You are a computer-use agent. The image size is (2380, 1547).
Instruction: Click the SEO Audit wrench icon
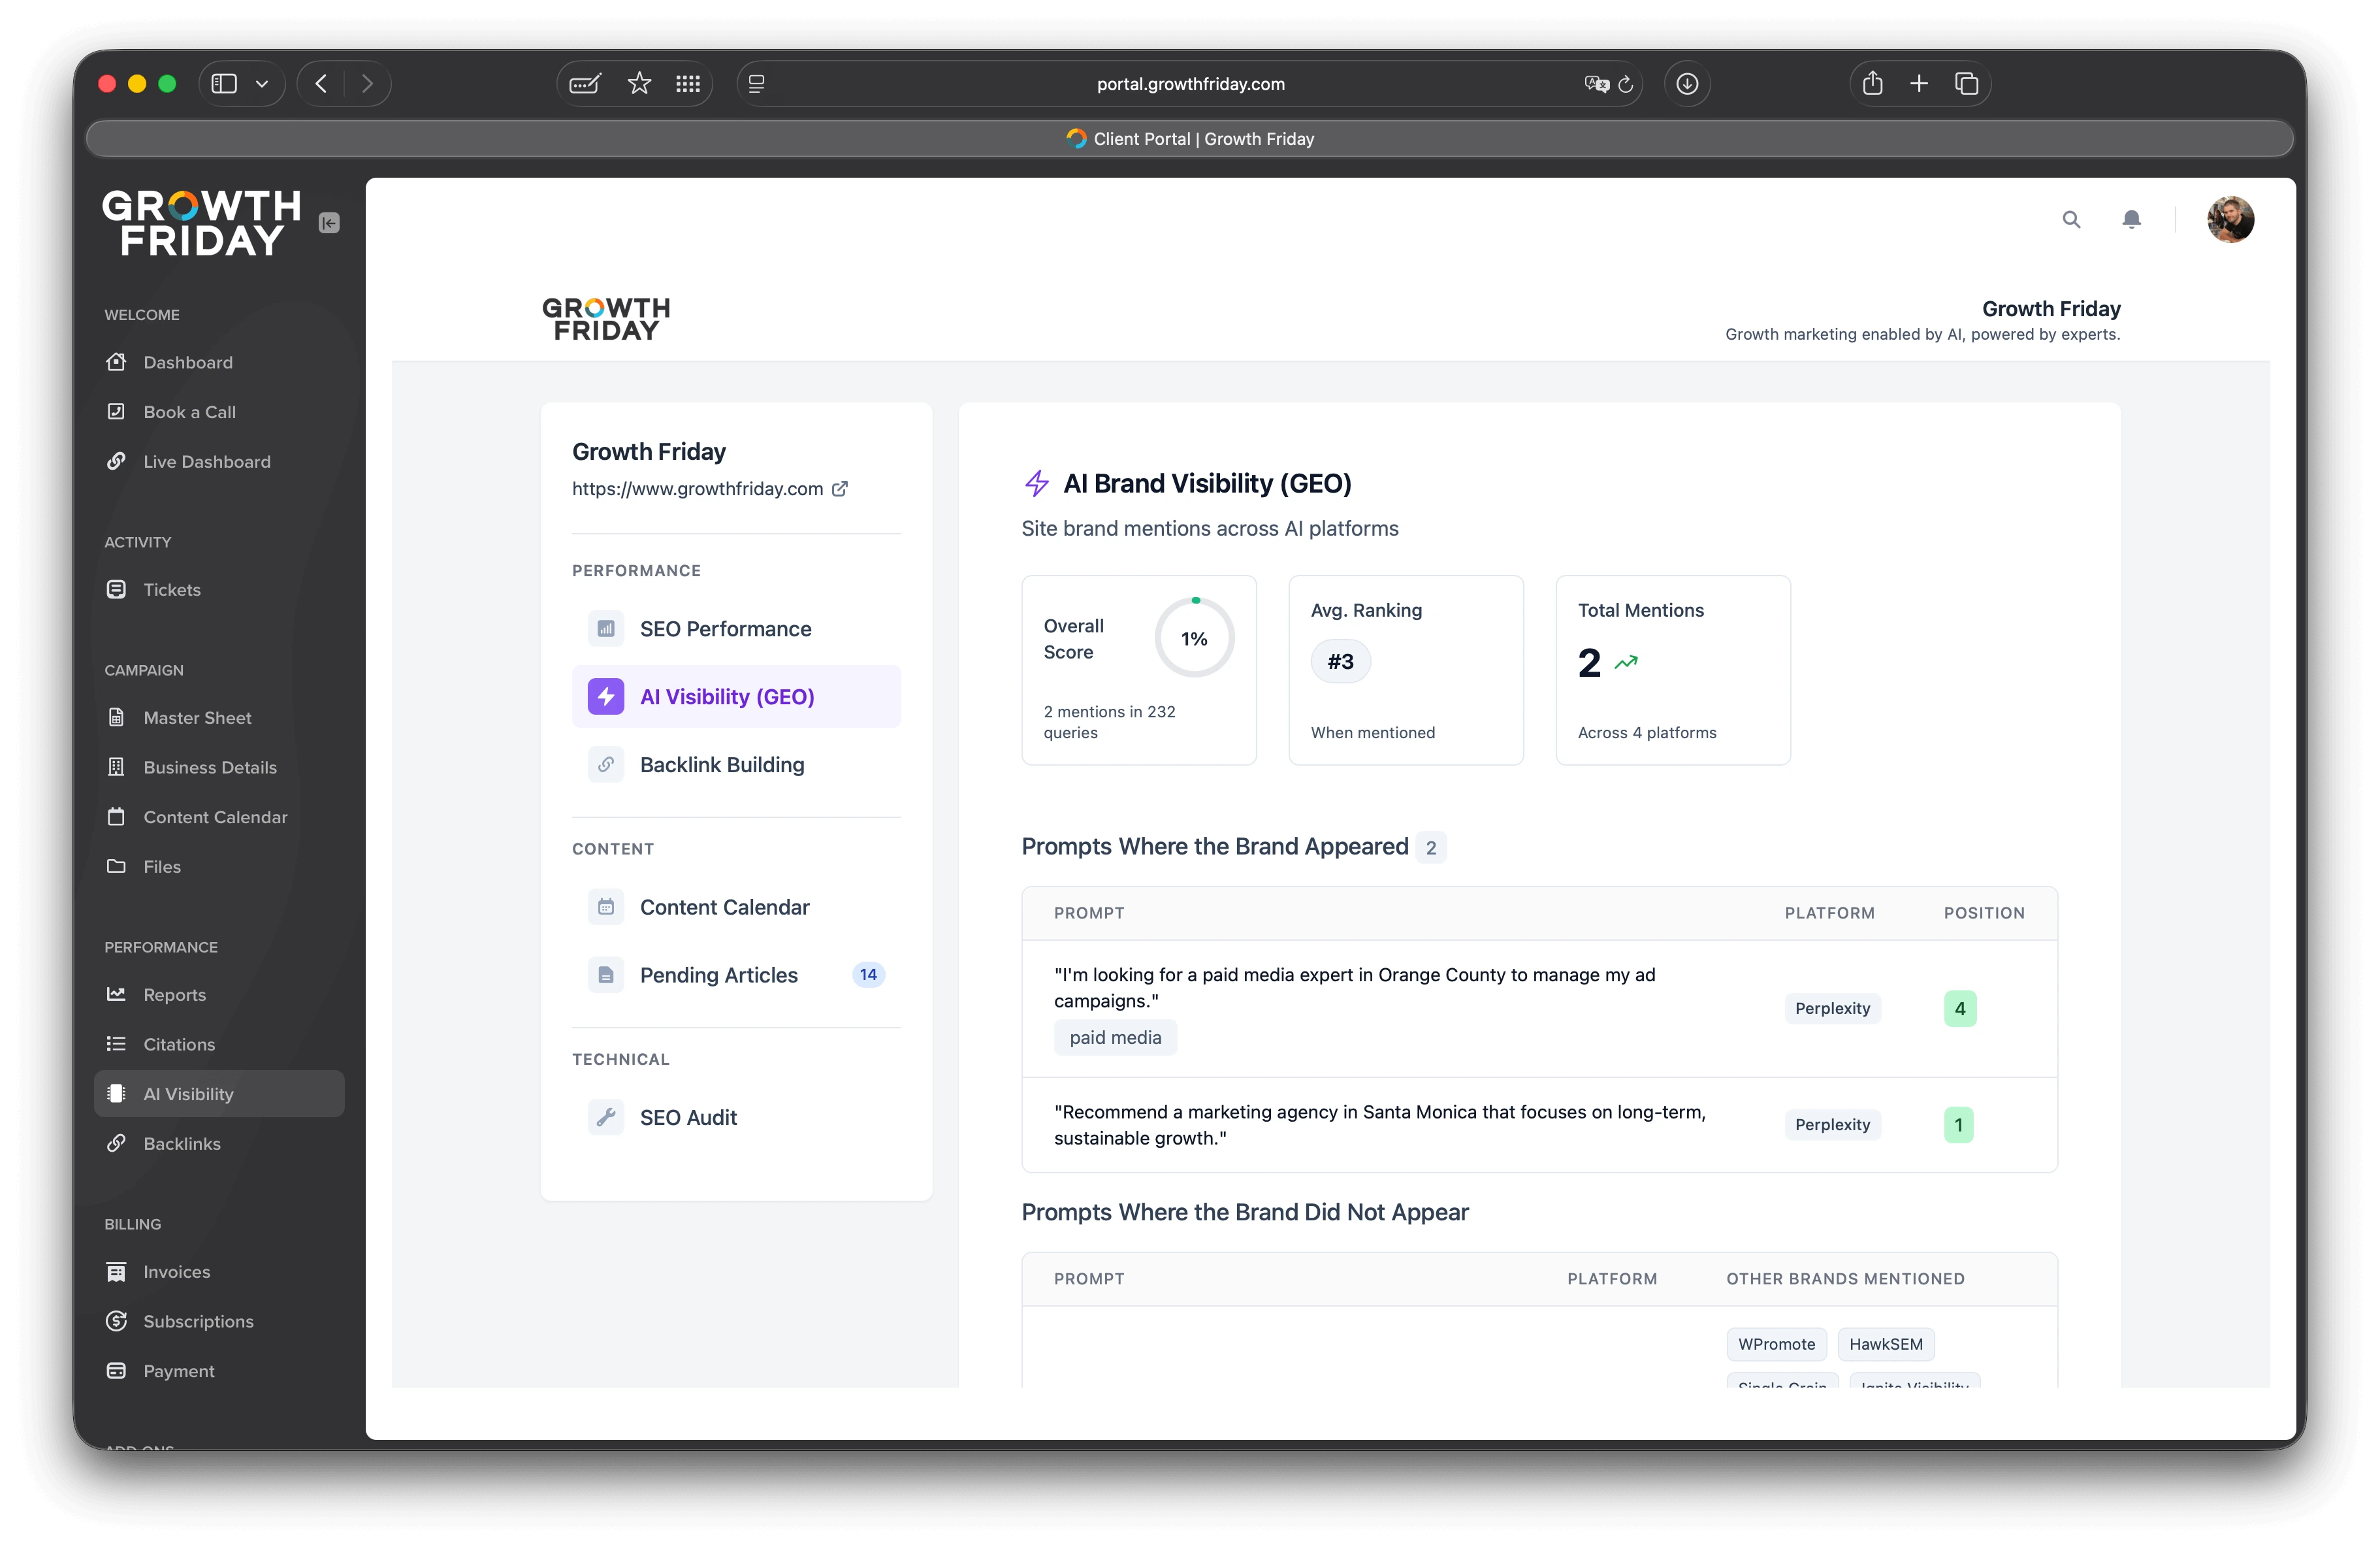point(606,1117)
